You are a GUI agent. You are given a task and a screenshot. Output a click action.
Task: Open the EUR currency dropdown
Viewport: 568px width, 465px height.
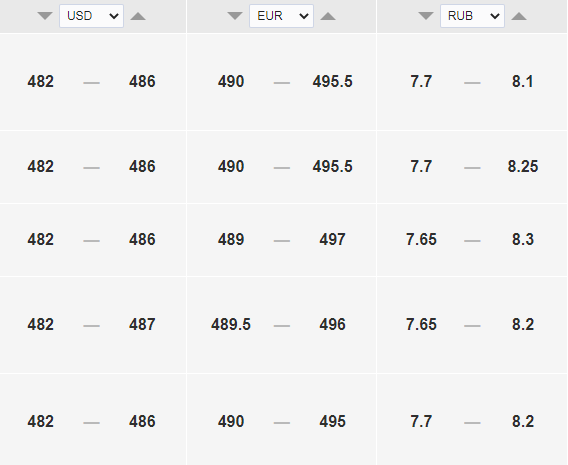point(281,16)
